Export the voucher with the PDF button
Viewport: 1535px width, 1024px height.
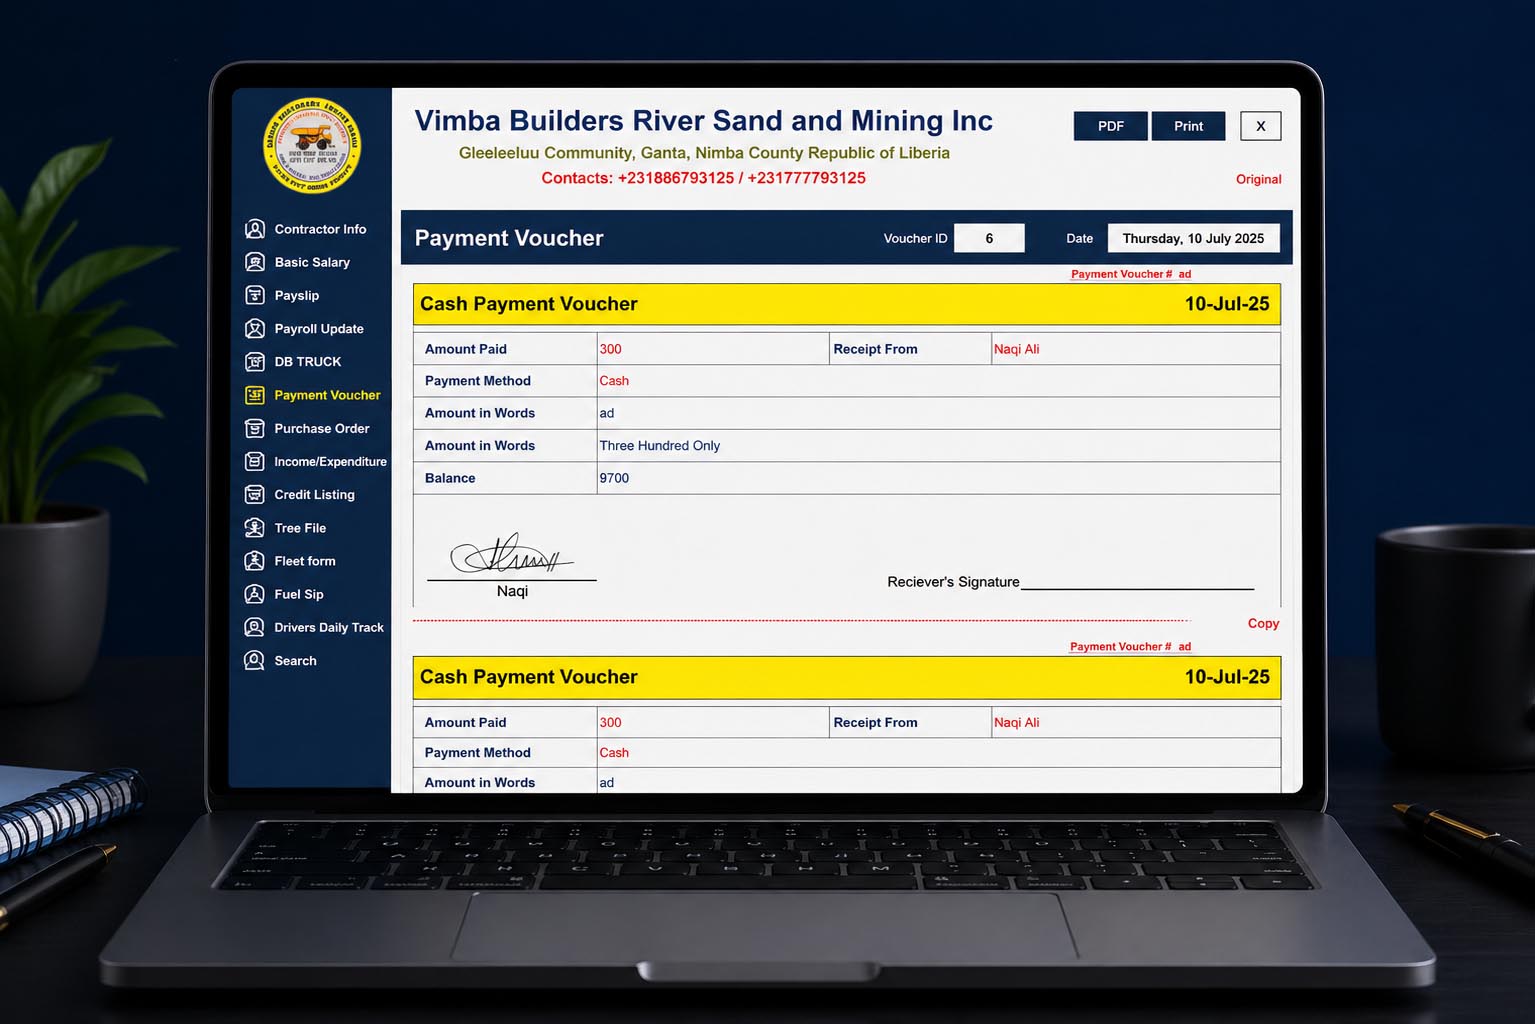[1110, 126]
